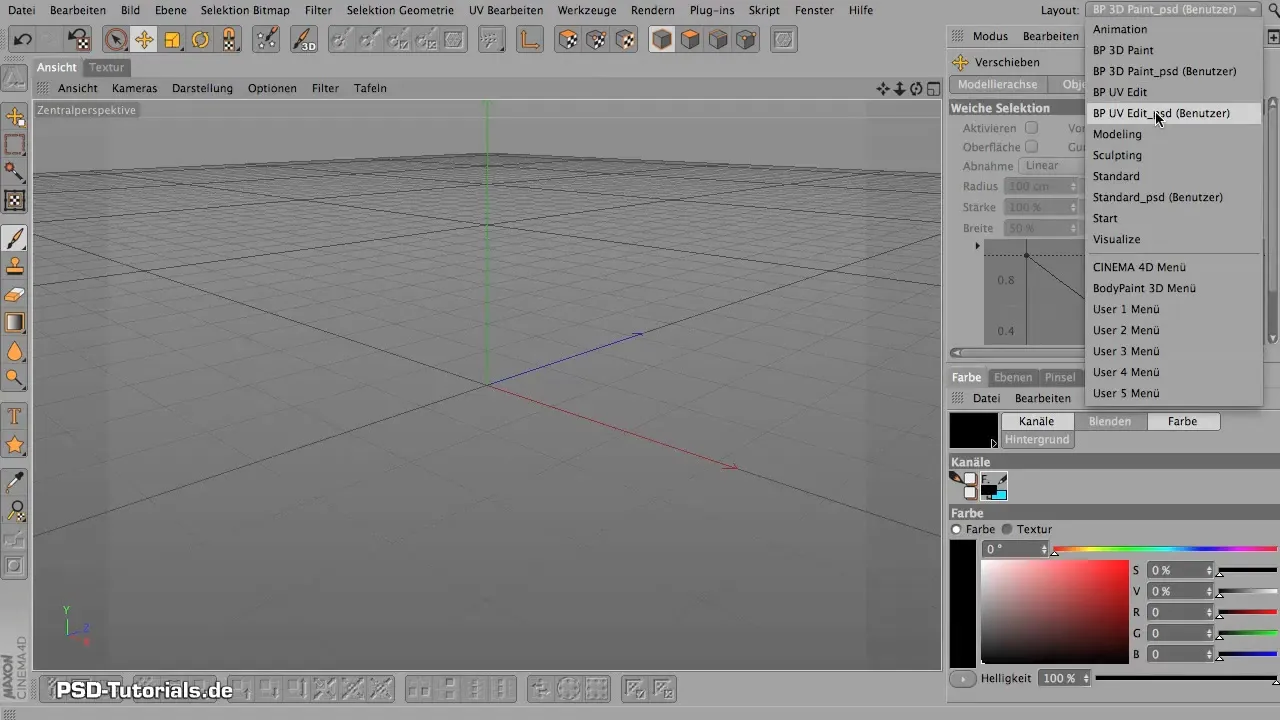The width and height of the screenshot is (1280, 720).
Task: Select the Magic Wand tool
Action: tap(15, 173)
